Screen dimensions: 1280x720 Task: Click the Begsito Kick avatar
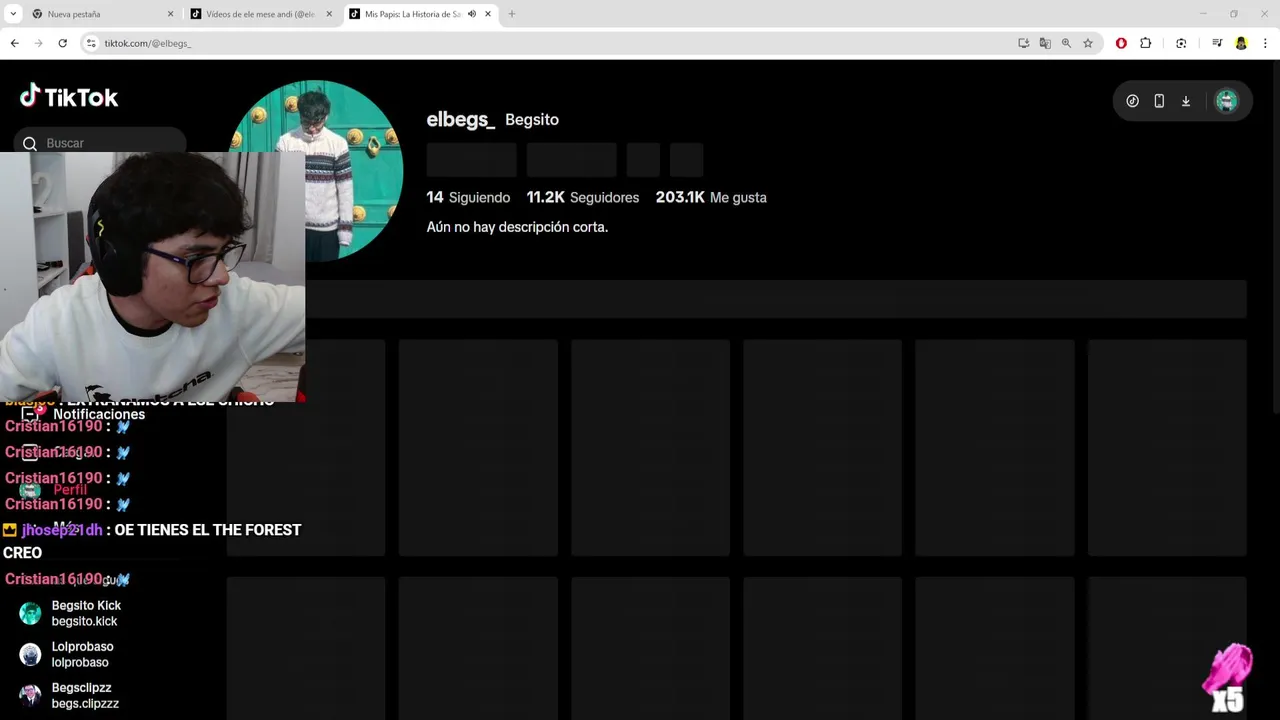coord(30,613)
